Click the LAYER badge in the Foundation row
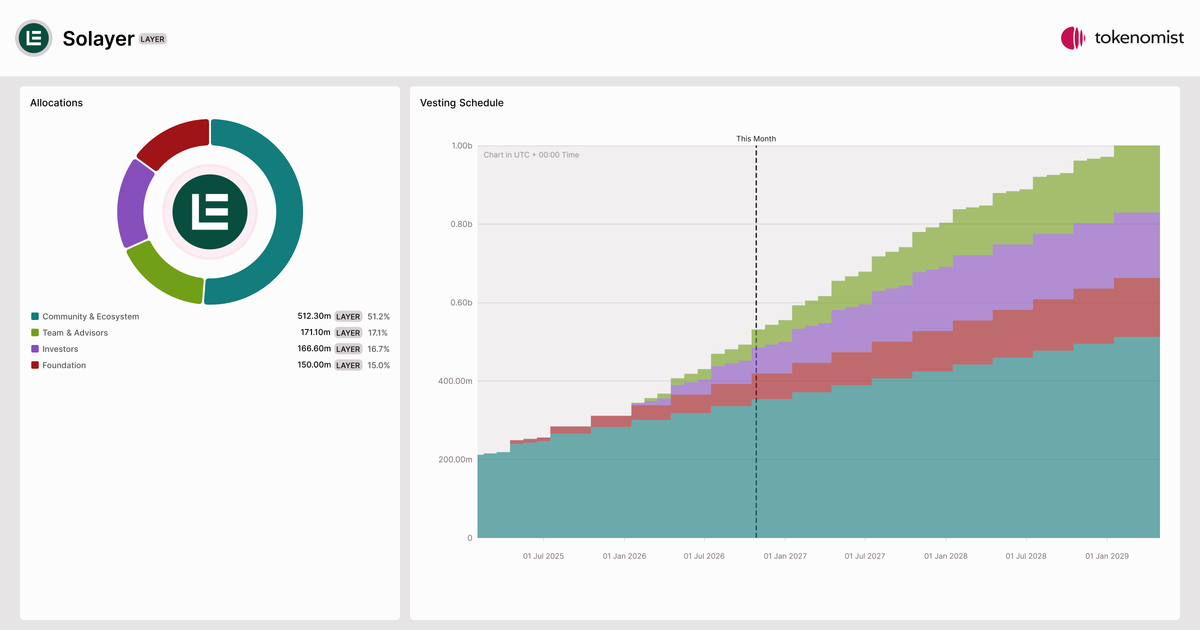Viewport: 1200px width, 630px height. point(348,365)
